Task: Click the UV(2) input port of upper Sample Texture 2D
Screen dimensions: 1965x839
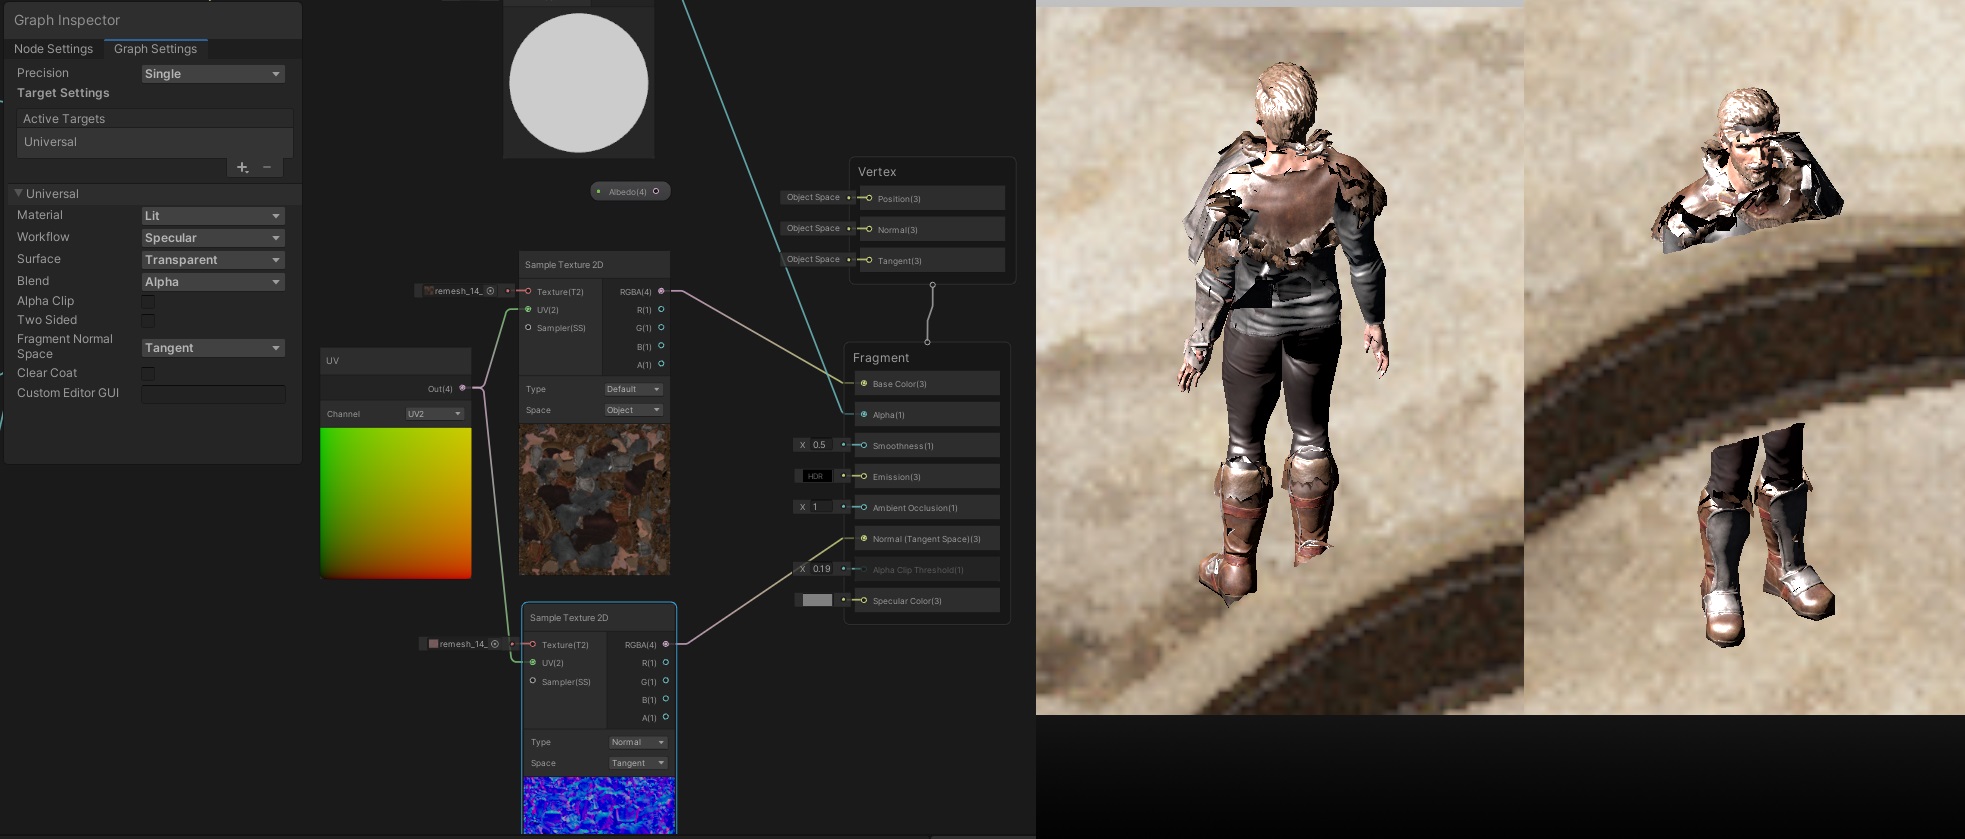Action: pos(528,309)
